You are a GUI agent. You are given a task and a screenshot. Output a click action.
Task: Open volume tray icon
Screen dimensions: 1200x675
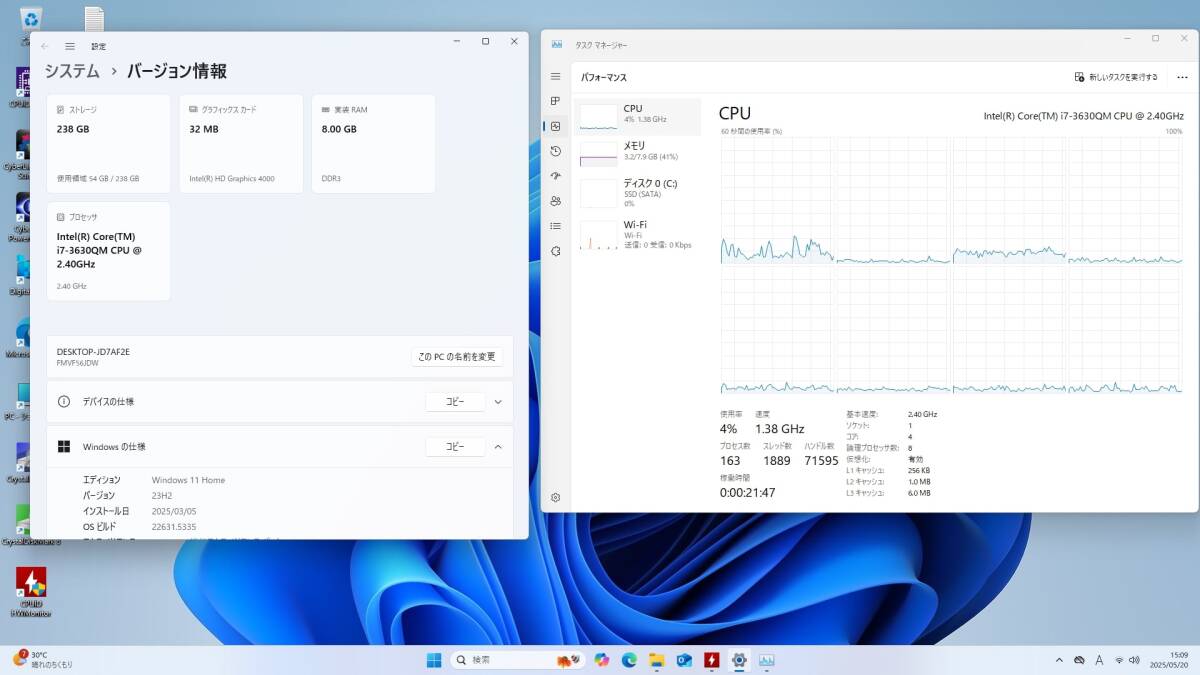tap(1135, 660)
